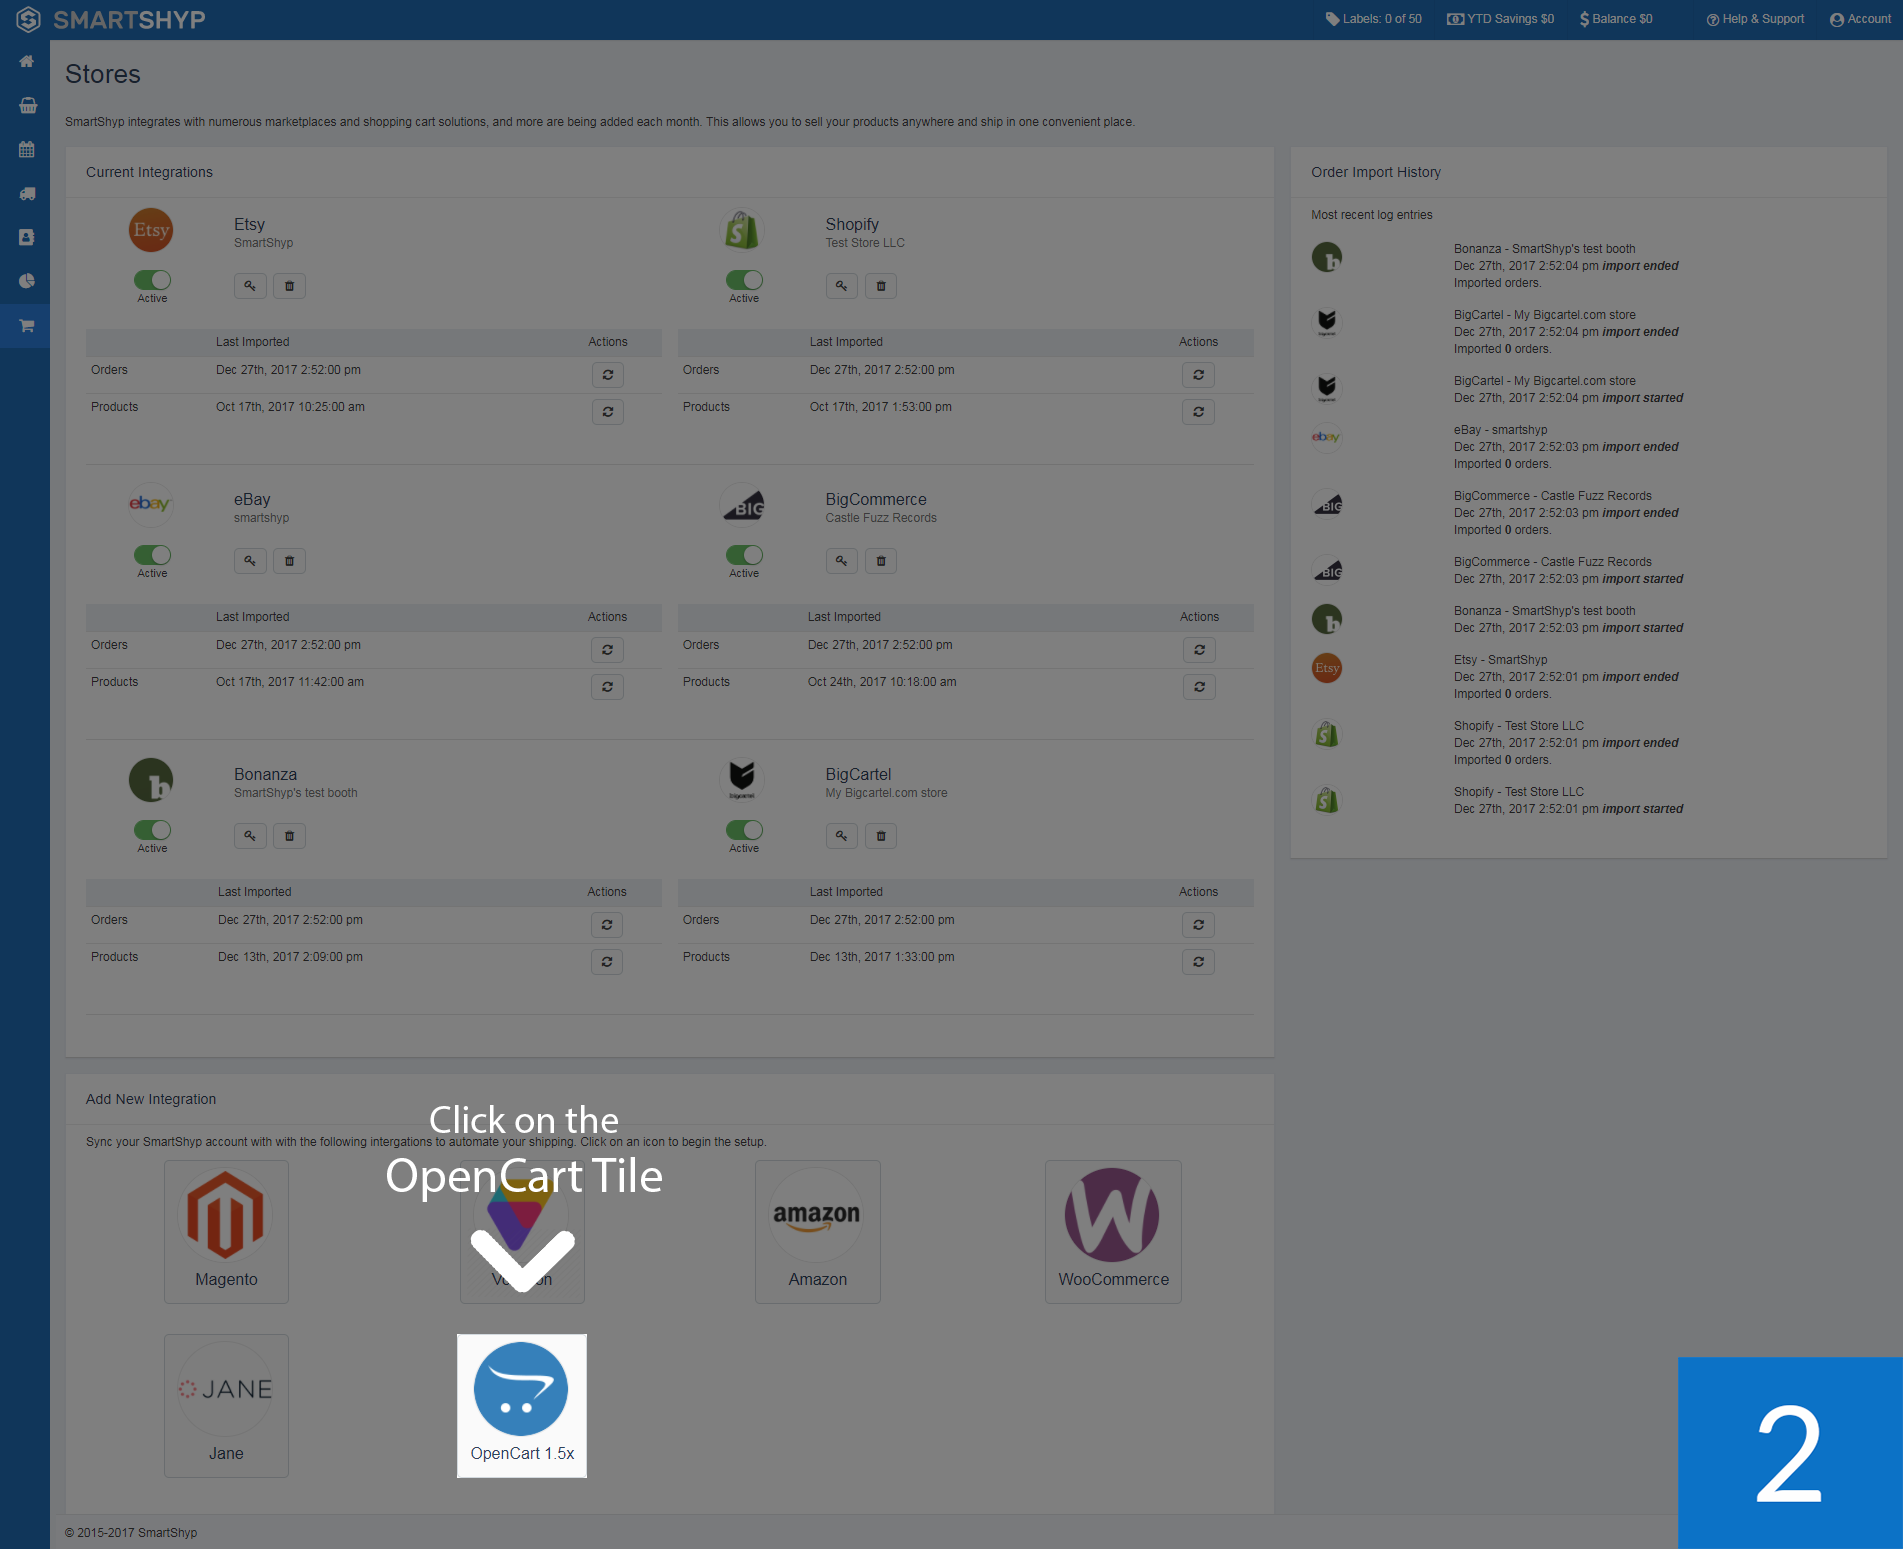
Task: Click the 'My Bigcartel.com store' subtitle
Action: click(x=886, y=793)
